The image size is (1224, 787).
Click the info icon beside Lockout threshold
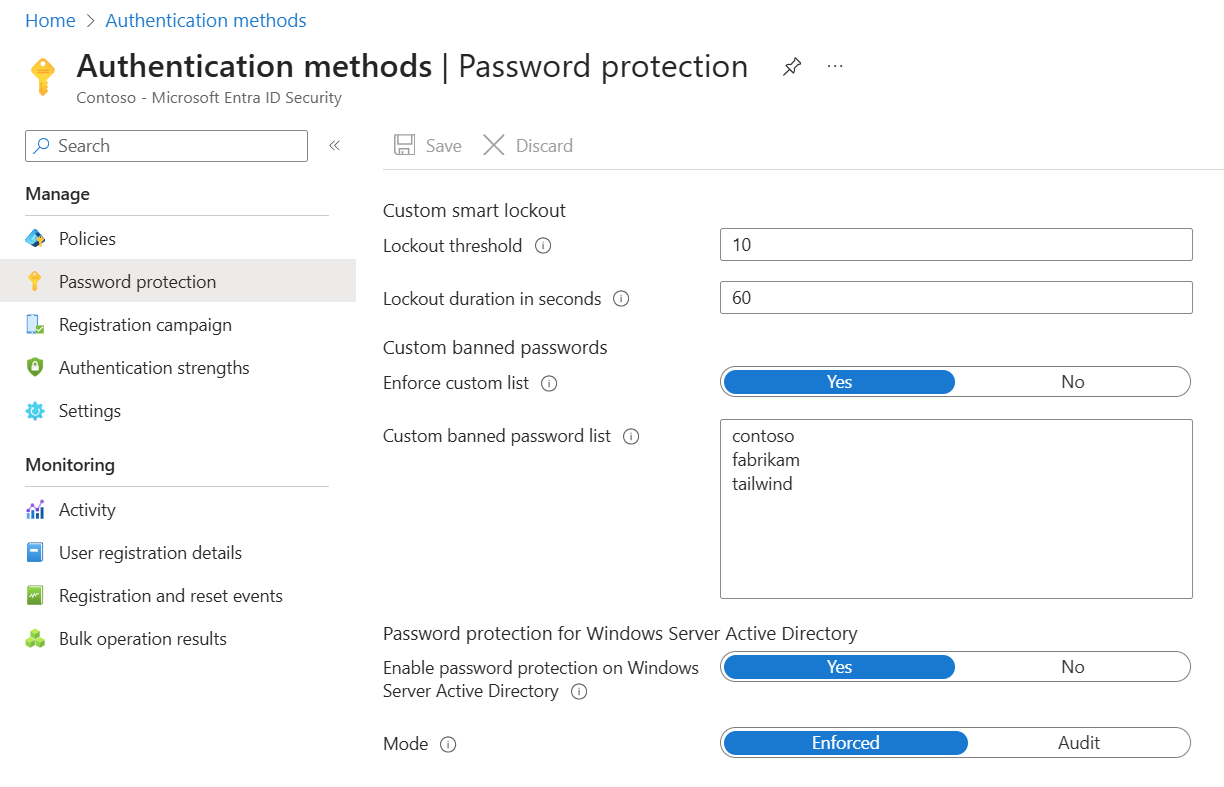click(543, 246)
